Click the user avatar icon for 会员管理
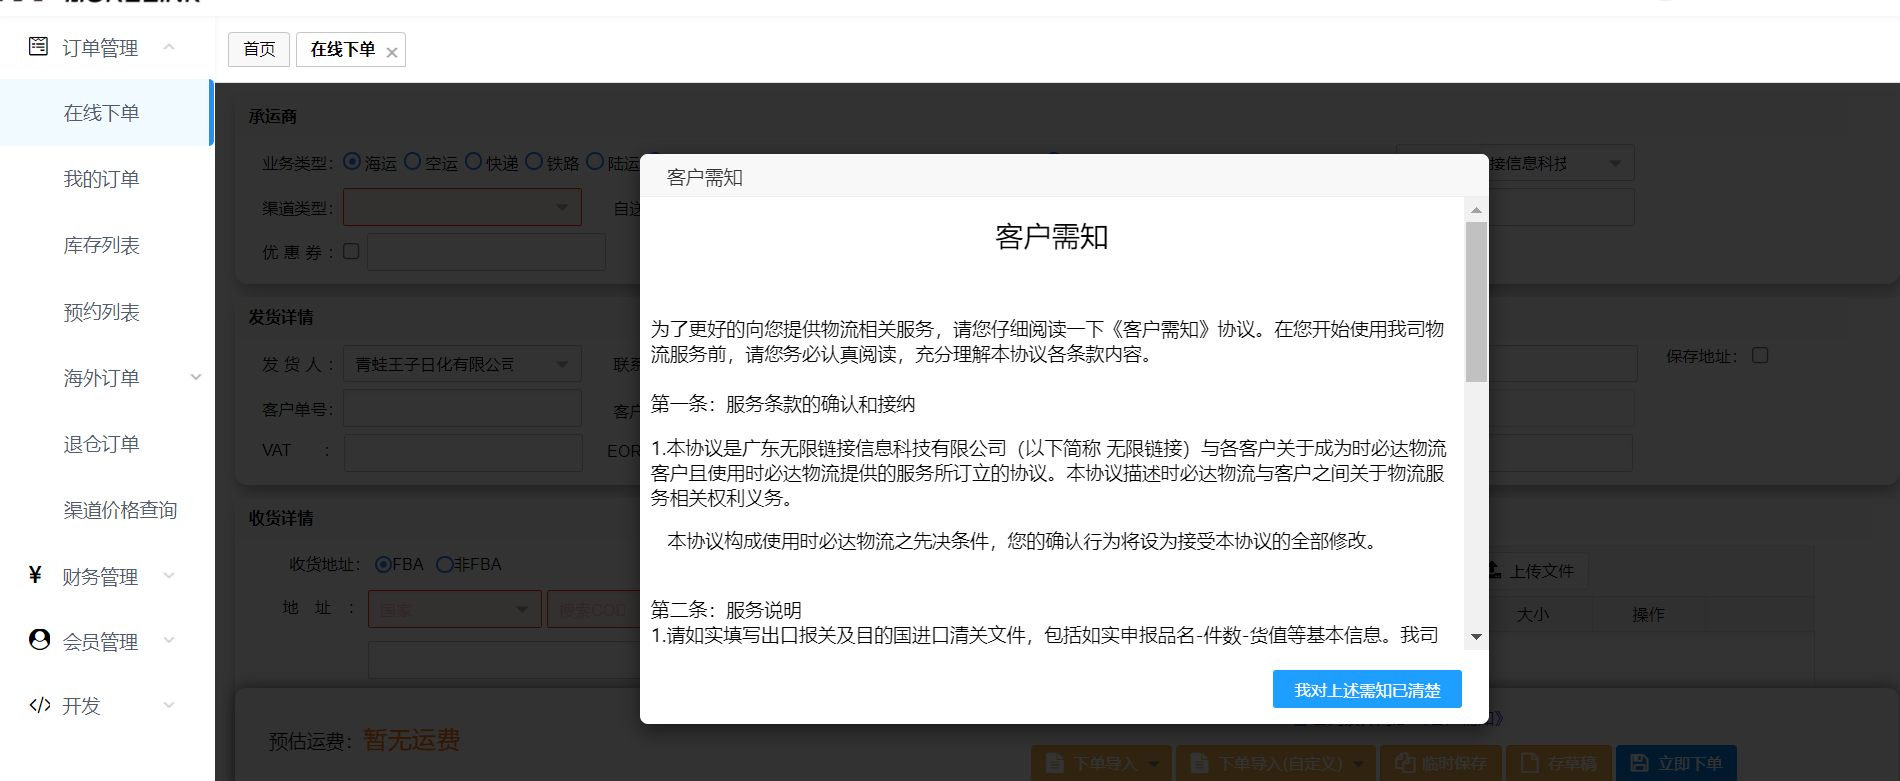Viewport: 1900px width, 781px height. click(39, 640)
